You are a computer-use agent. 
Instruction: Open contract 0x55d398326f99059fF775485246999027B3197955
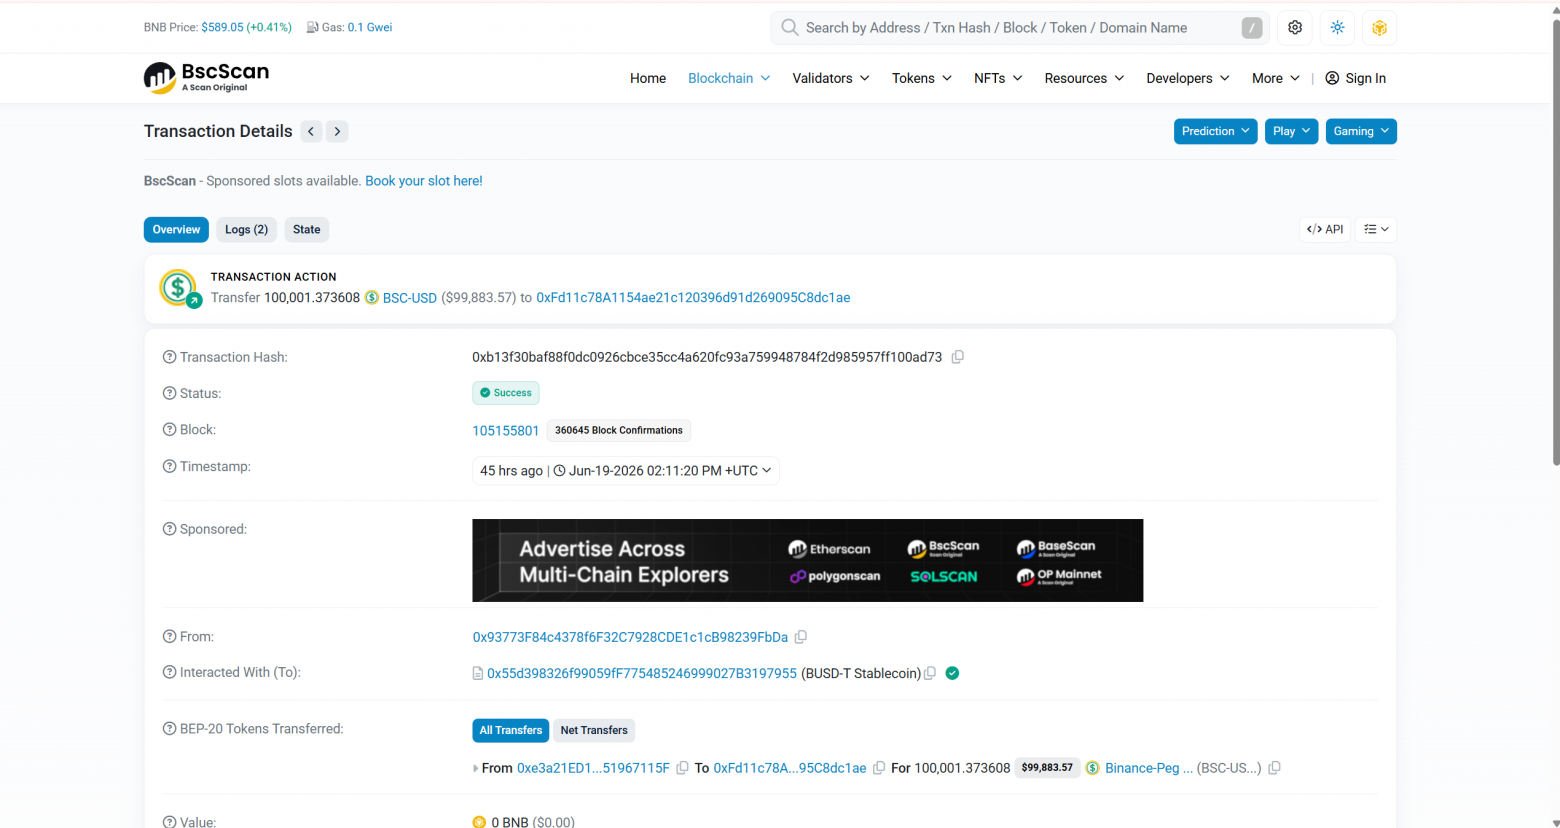(x=642, y=673)
